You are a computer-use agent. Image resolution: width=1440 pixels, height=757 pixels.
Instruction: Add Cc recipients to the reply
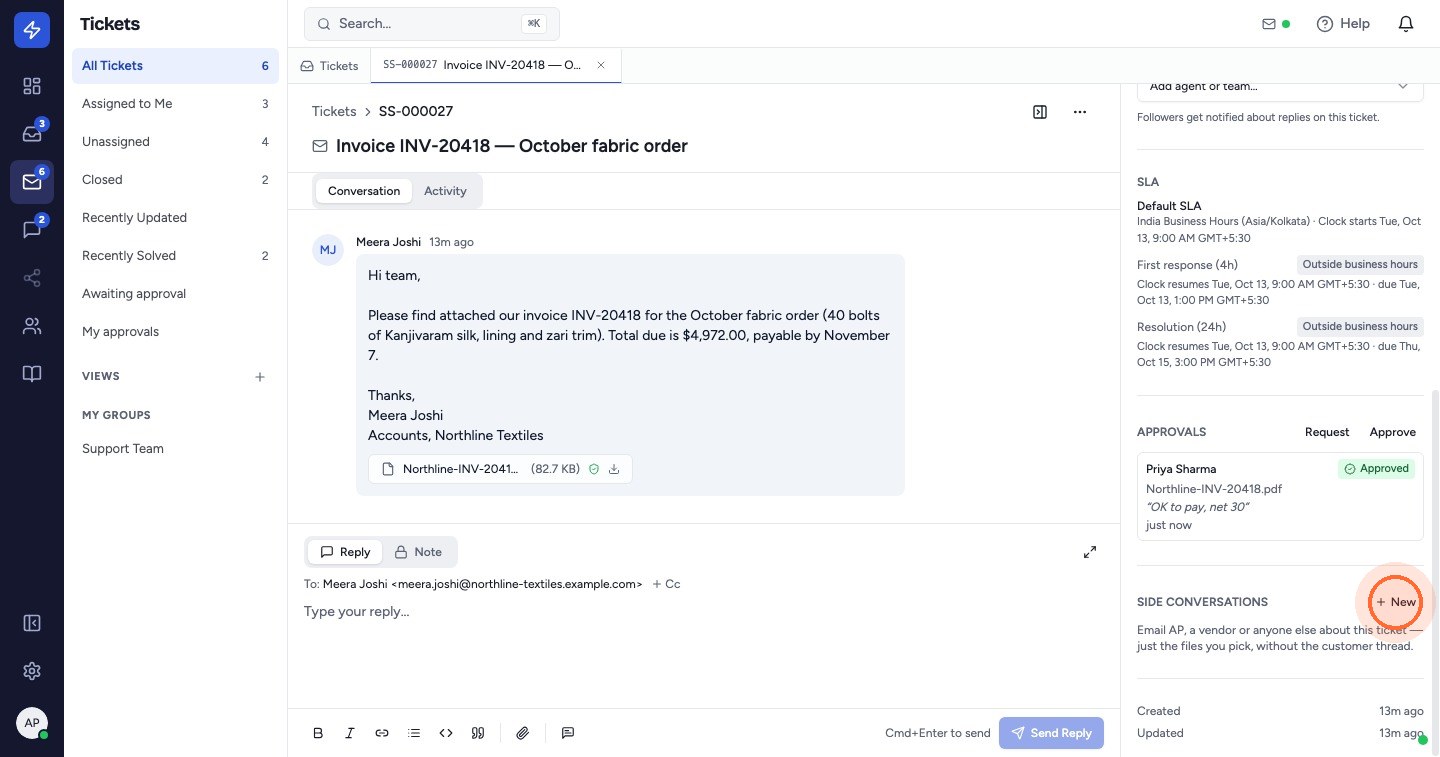point(666,584)
